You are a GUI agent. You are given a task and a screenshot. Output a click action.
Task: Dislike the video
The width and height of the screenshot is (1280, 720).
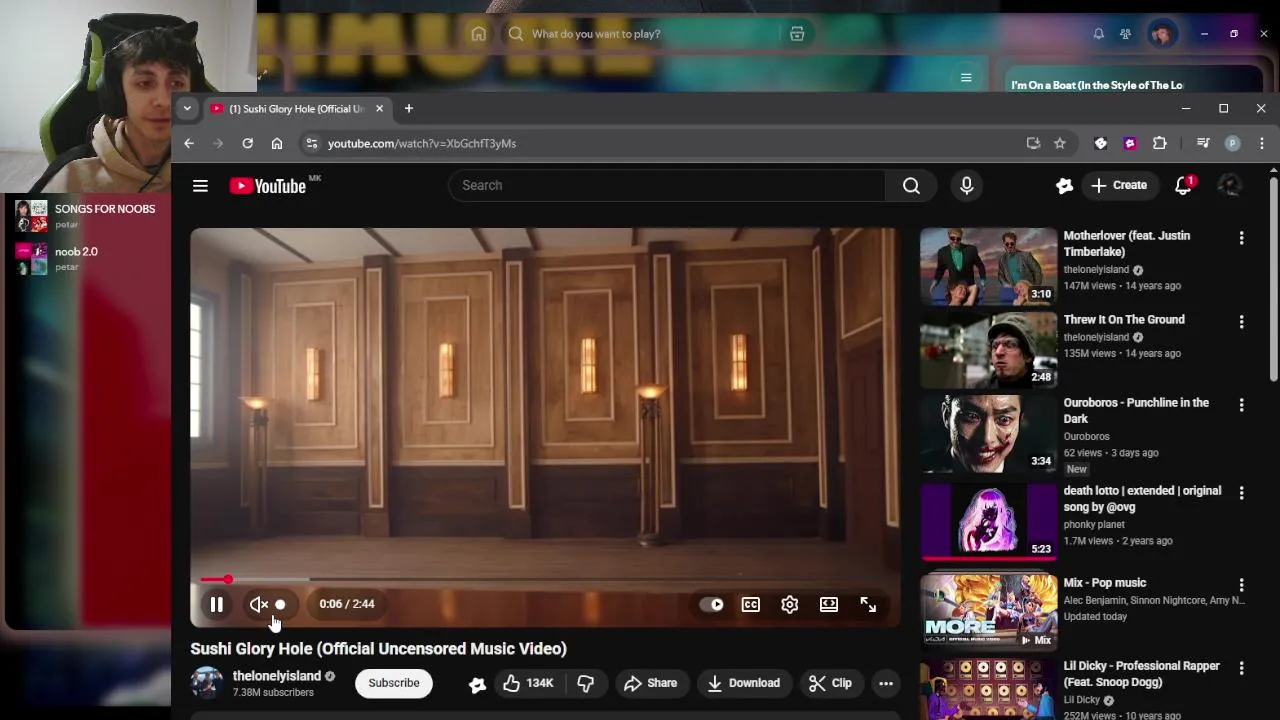[x=586, y=683]
